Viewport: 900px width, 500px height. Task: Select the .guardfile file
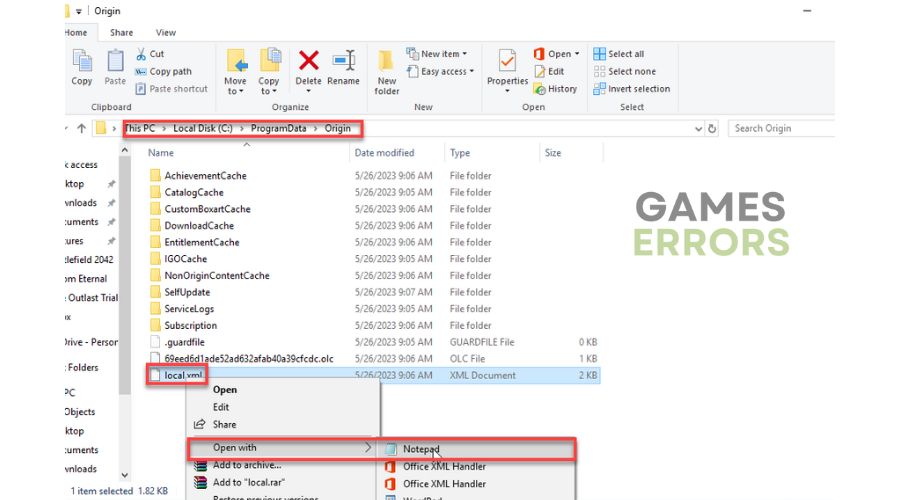point(184,342)
